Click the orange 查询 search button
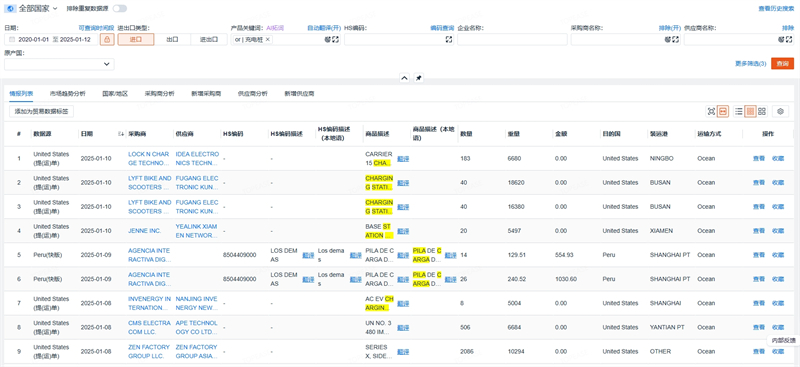 coord(782,63)
